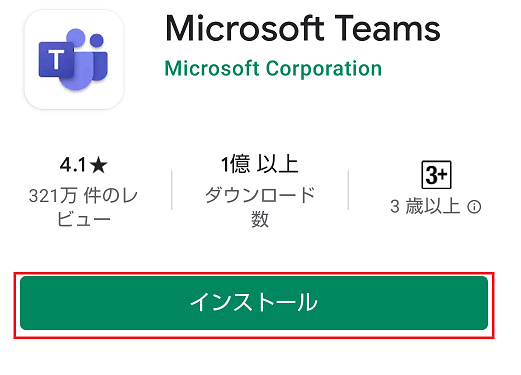The image size is (521, 375).
Task: Click the 1億 以上 download count
Action: 260,164
